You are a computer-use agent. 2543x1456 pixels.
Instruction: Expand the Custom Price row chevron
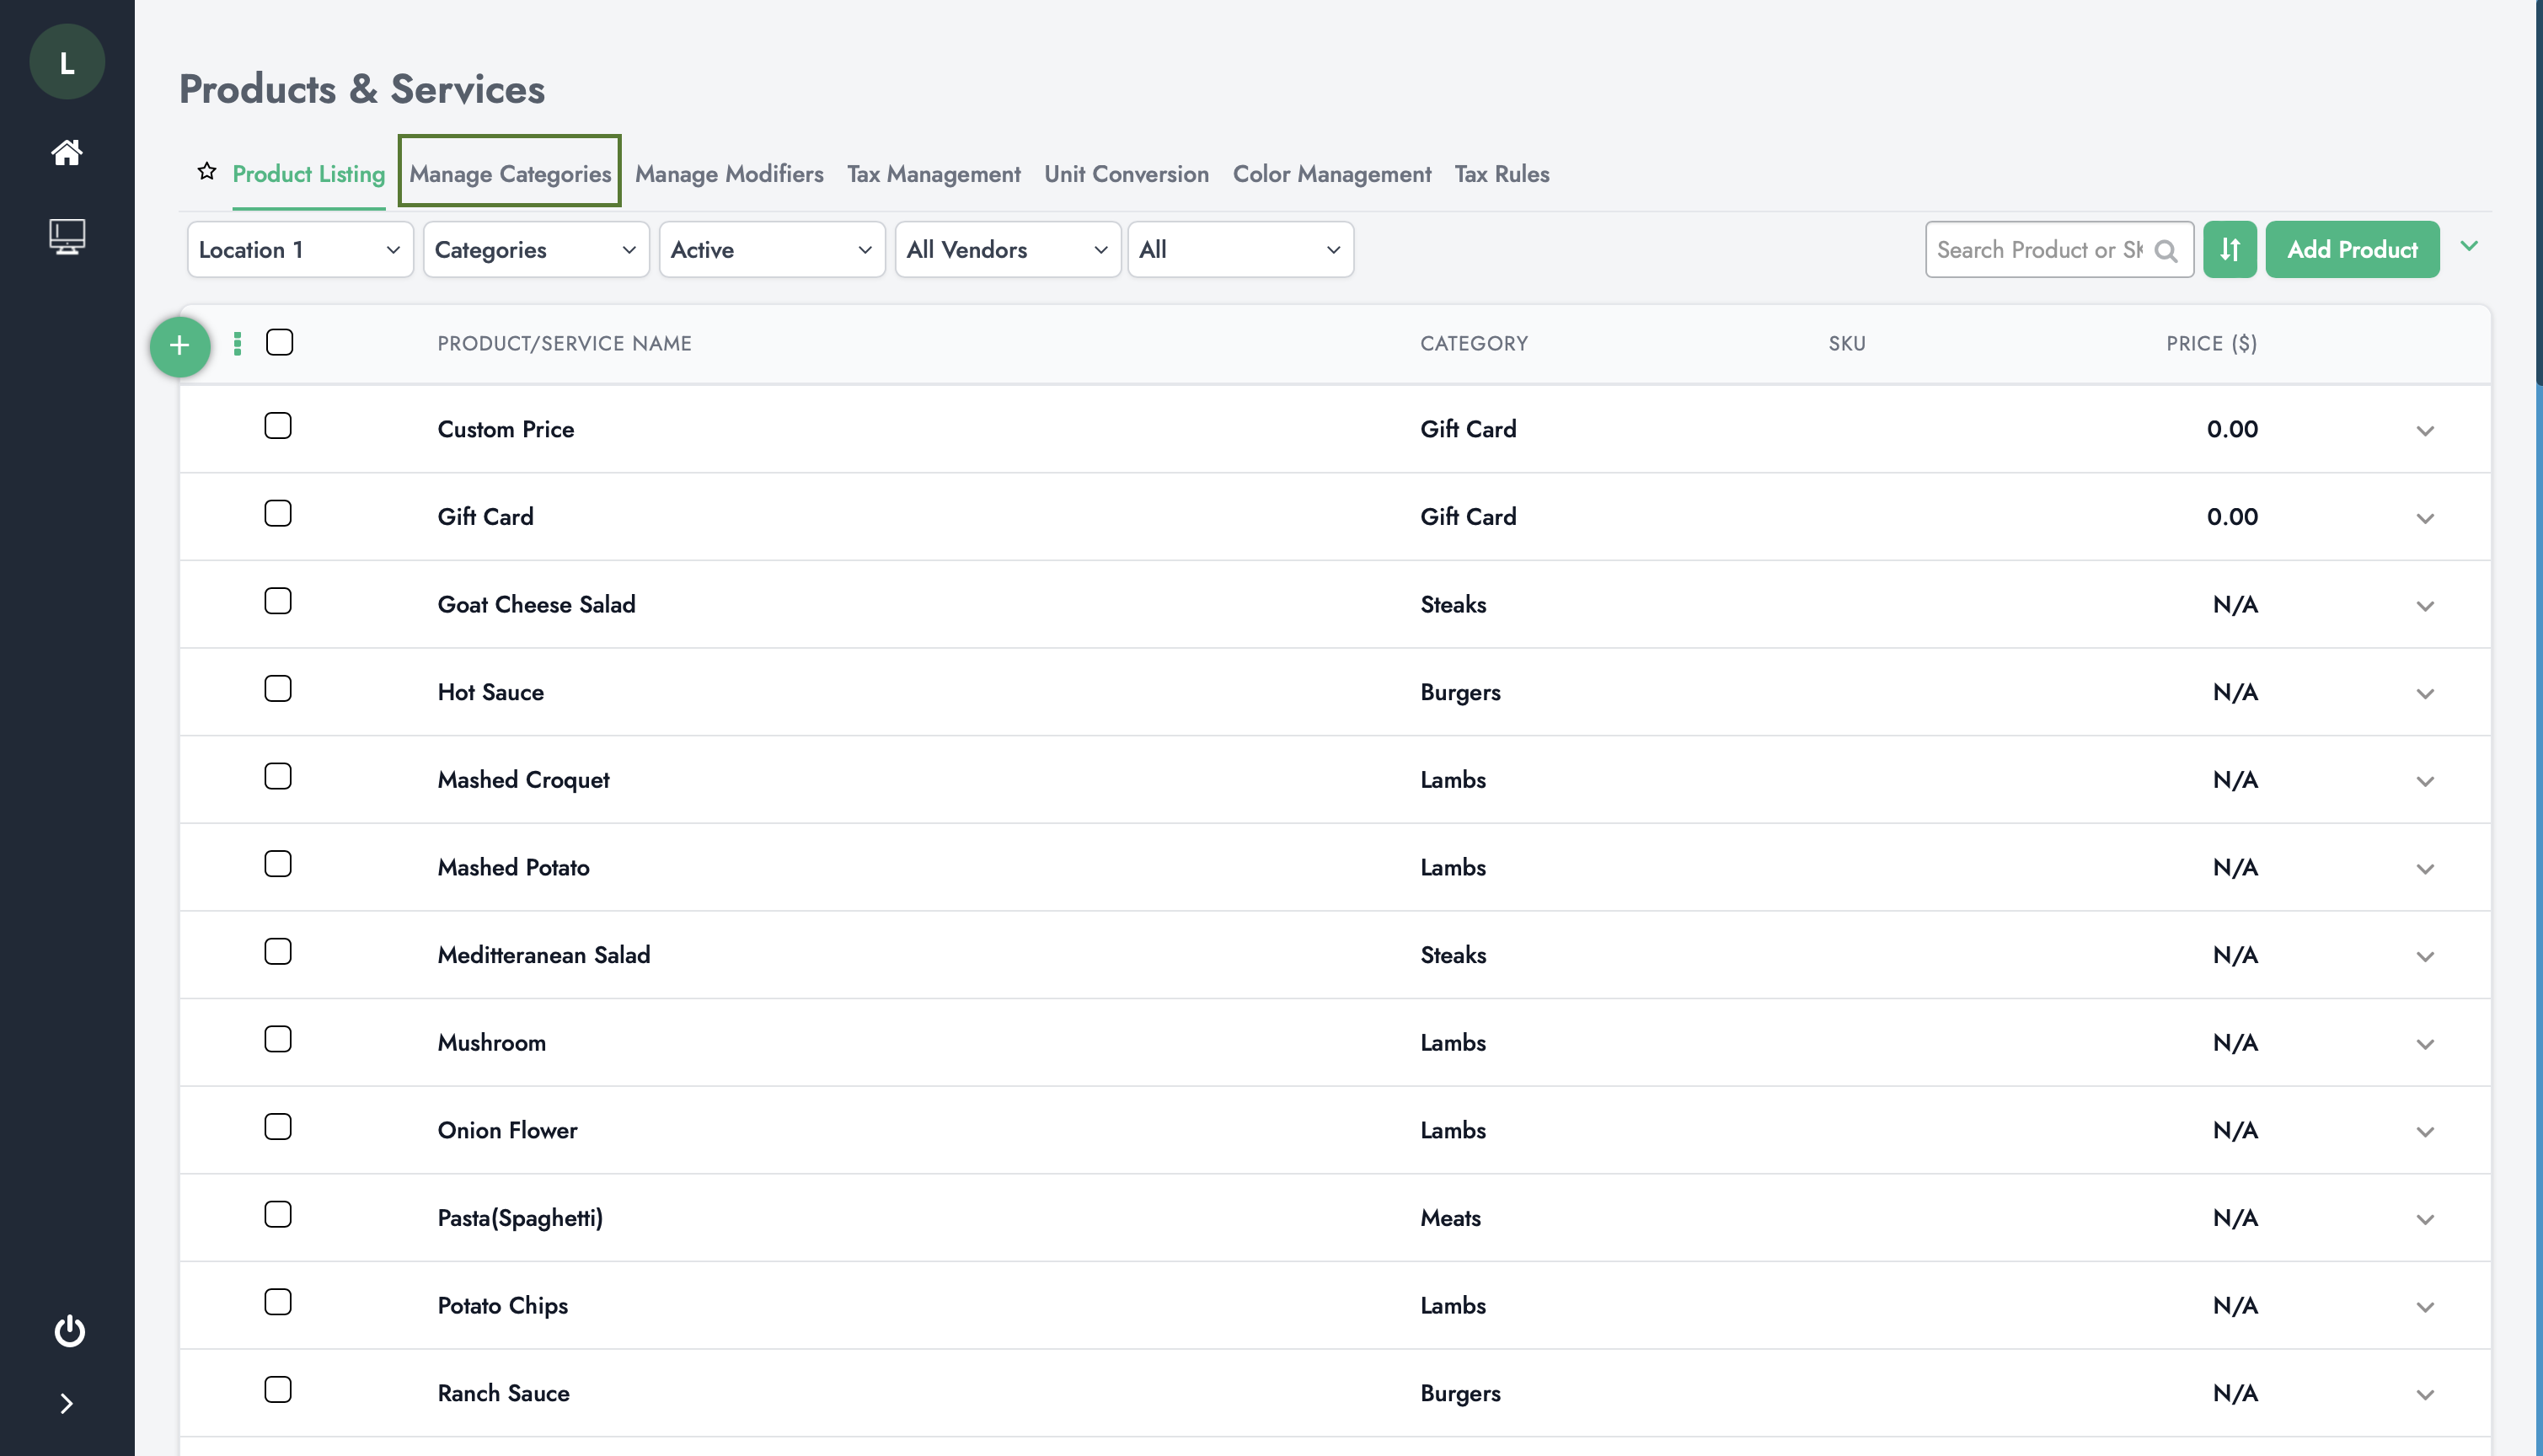[2424, 431]
